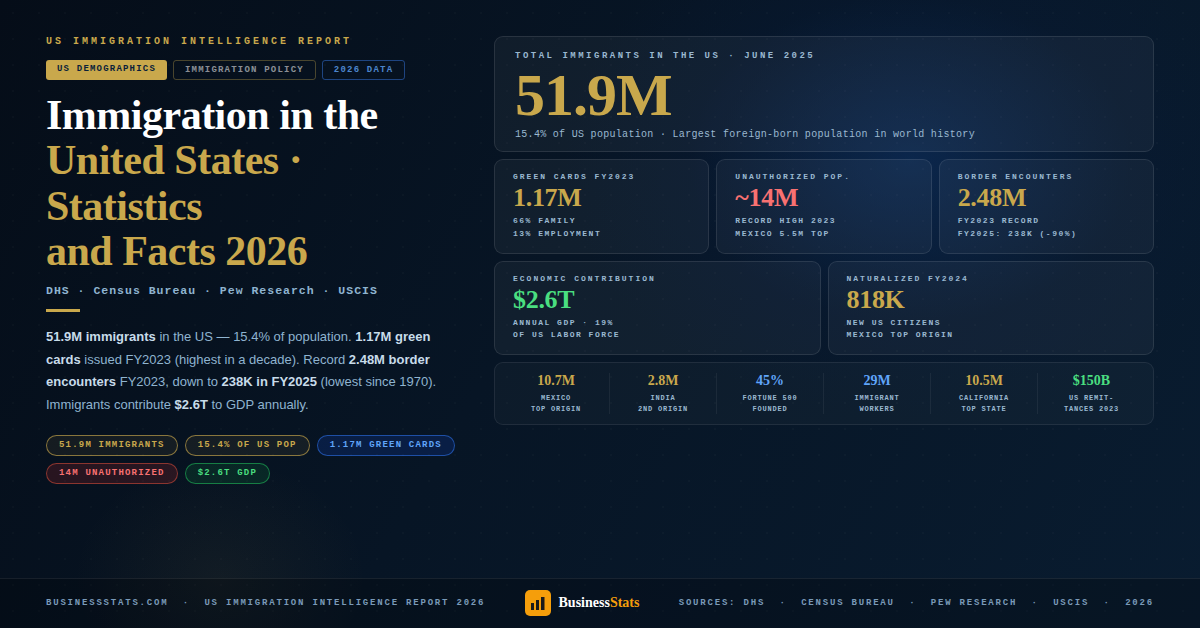Click the green $2.6T GDP badge
Image resolution: width=1200 pixels, height=628 pixels.
click(x=227, y=473)
